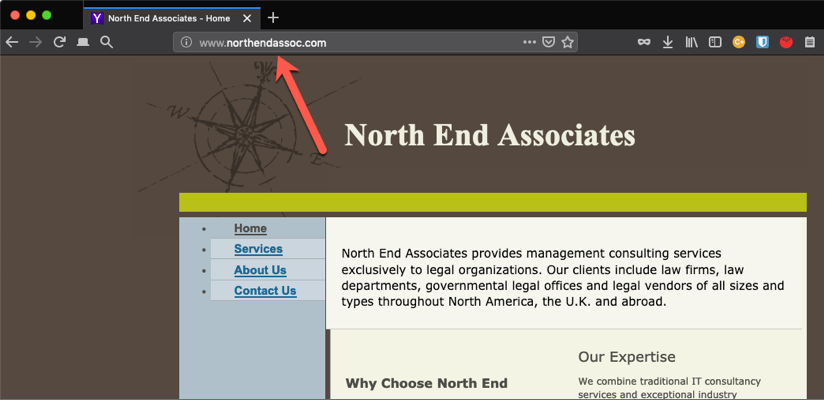Click the paragraph starting 'North End Associates provides'
The width and height of the screenshot is (824, 400).
click(563, 278)
